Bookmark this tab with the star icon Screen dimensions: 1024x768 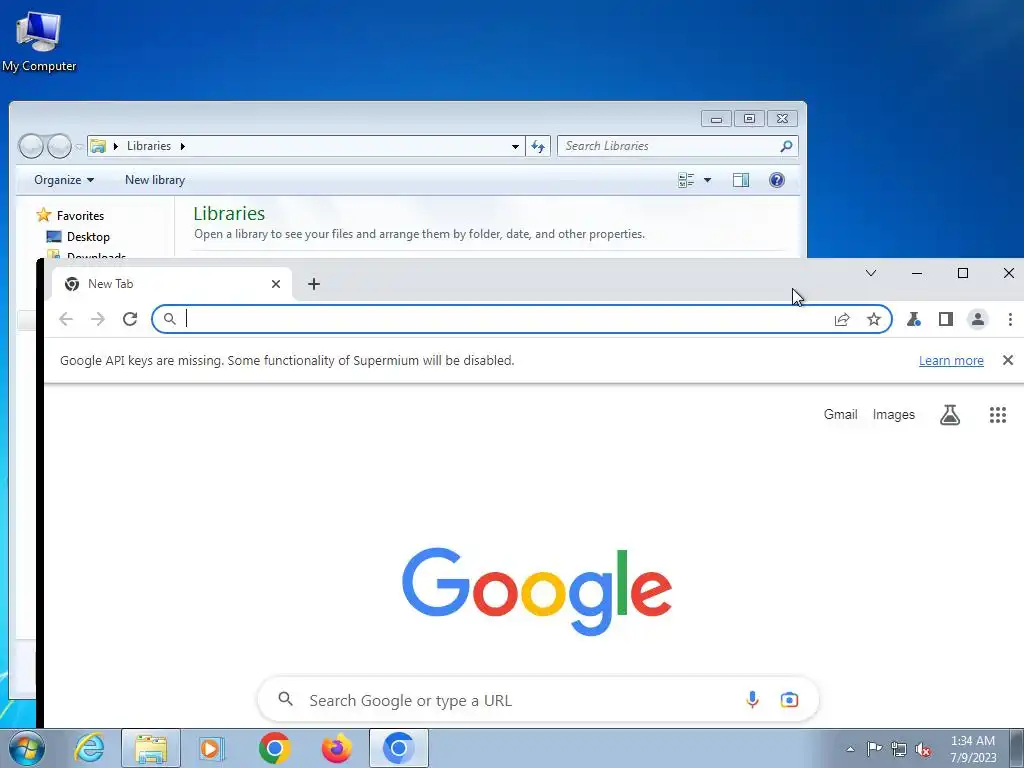tap(874, 319)
